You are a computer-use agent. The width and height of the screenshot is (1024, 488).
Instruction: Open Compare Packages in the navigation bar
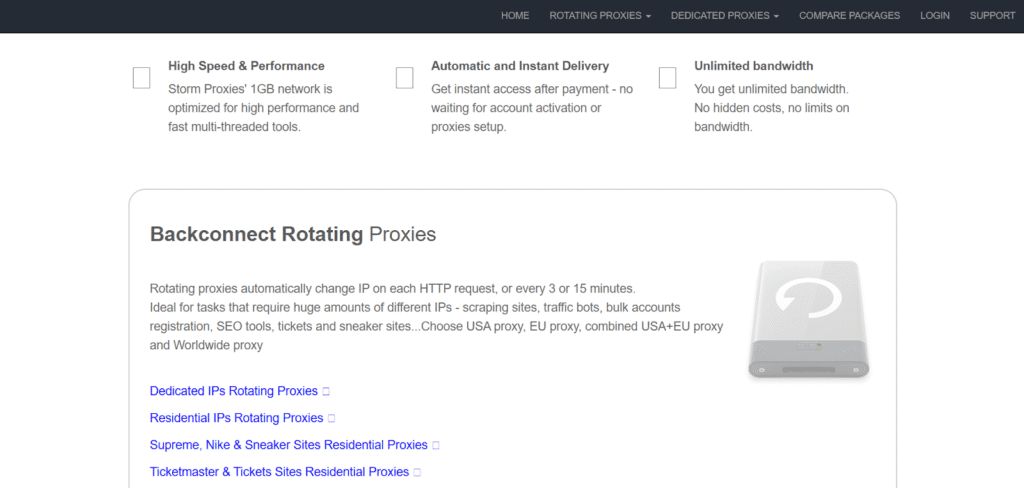click(850, 16)
